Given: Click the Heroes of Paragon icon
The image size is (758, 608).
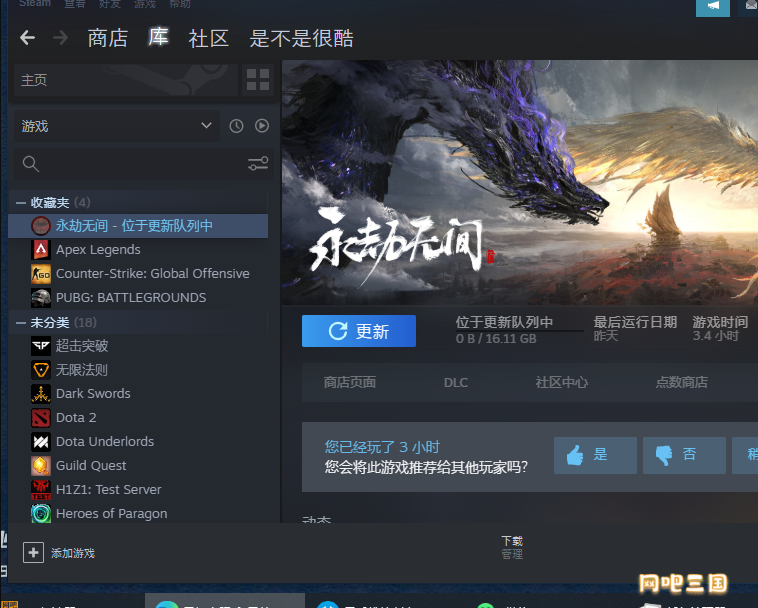Looking at the screenshot, I should (41, 513).
